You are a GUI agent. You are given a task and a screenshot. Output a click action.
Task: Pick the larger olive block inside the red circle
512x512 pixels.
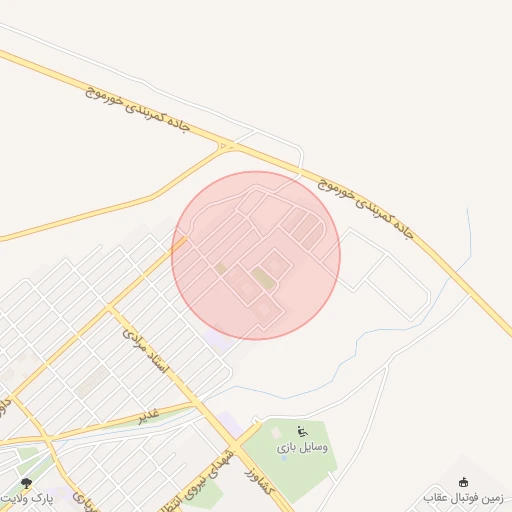point(263,278)
